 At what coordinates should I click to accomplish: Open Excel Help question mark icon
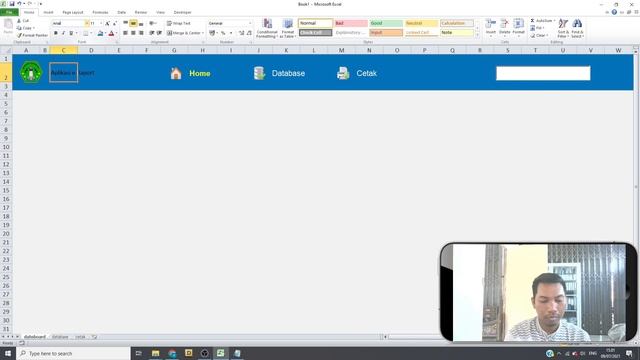614,12
